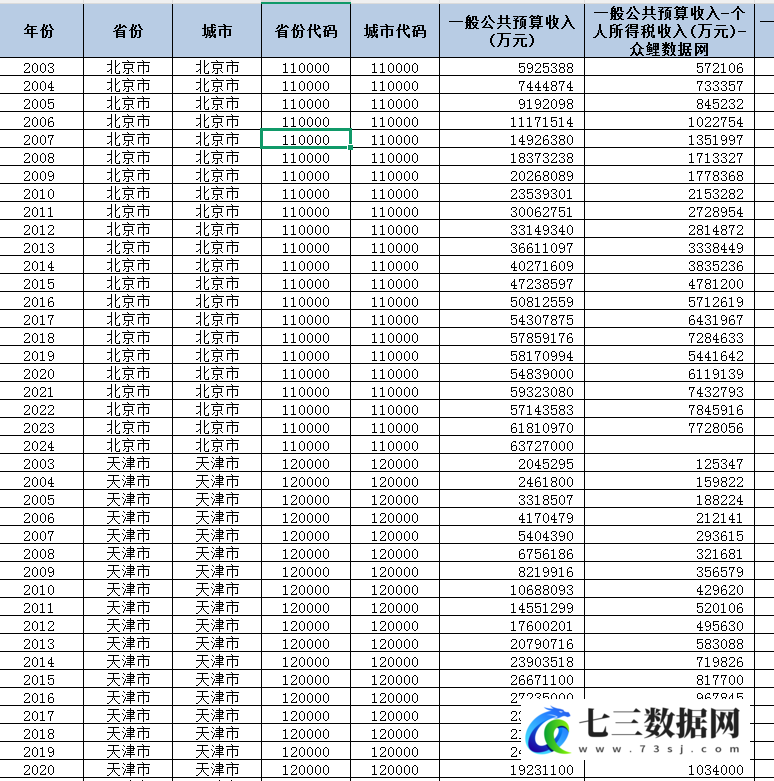
Task: Click Tianjin income tax value 495630
Action: pos(720,626)
